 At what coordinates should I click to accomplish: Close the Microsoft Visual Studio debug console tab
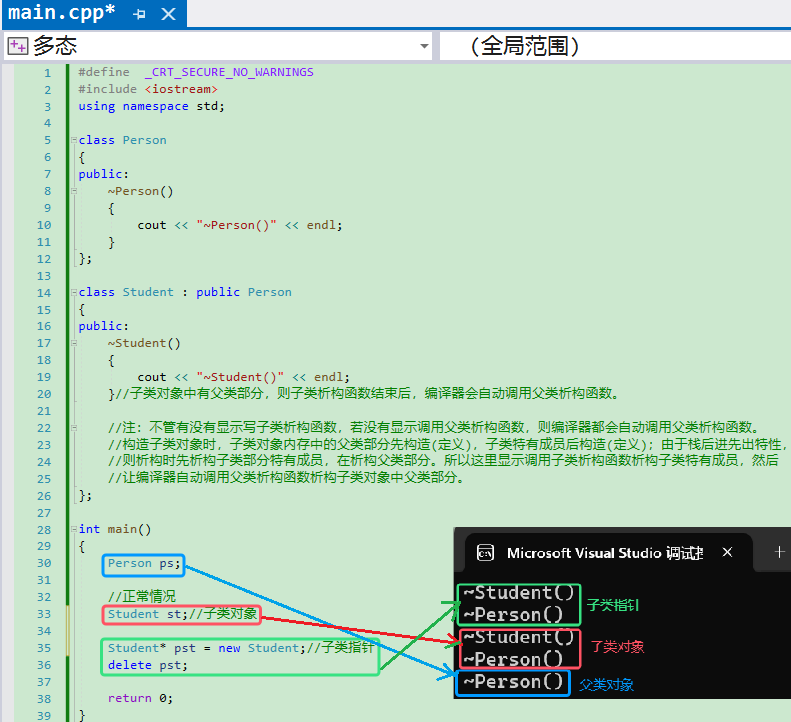coord(727,552)
